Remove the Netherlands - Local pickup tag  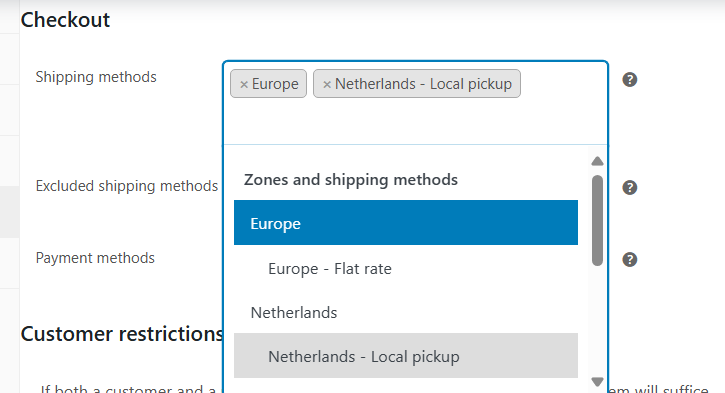pyautogui.click(x=326, y=84)
